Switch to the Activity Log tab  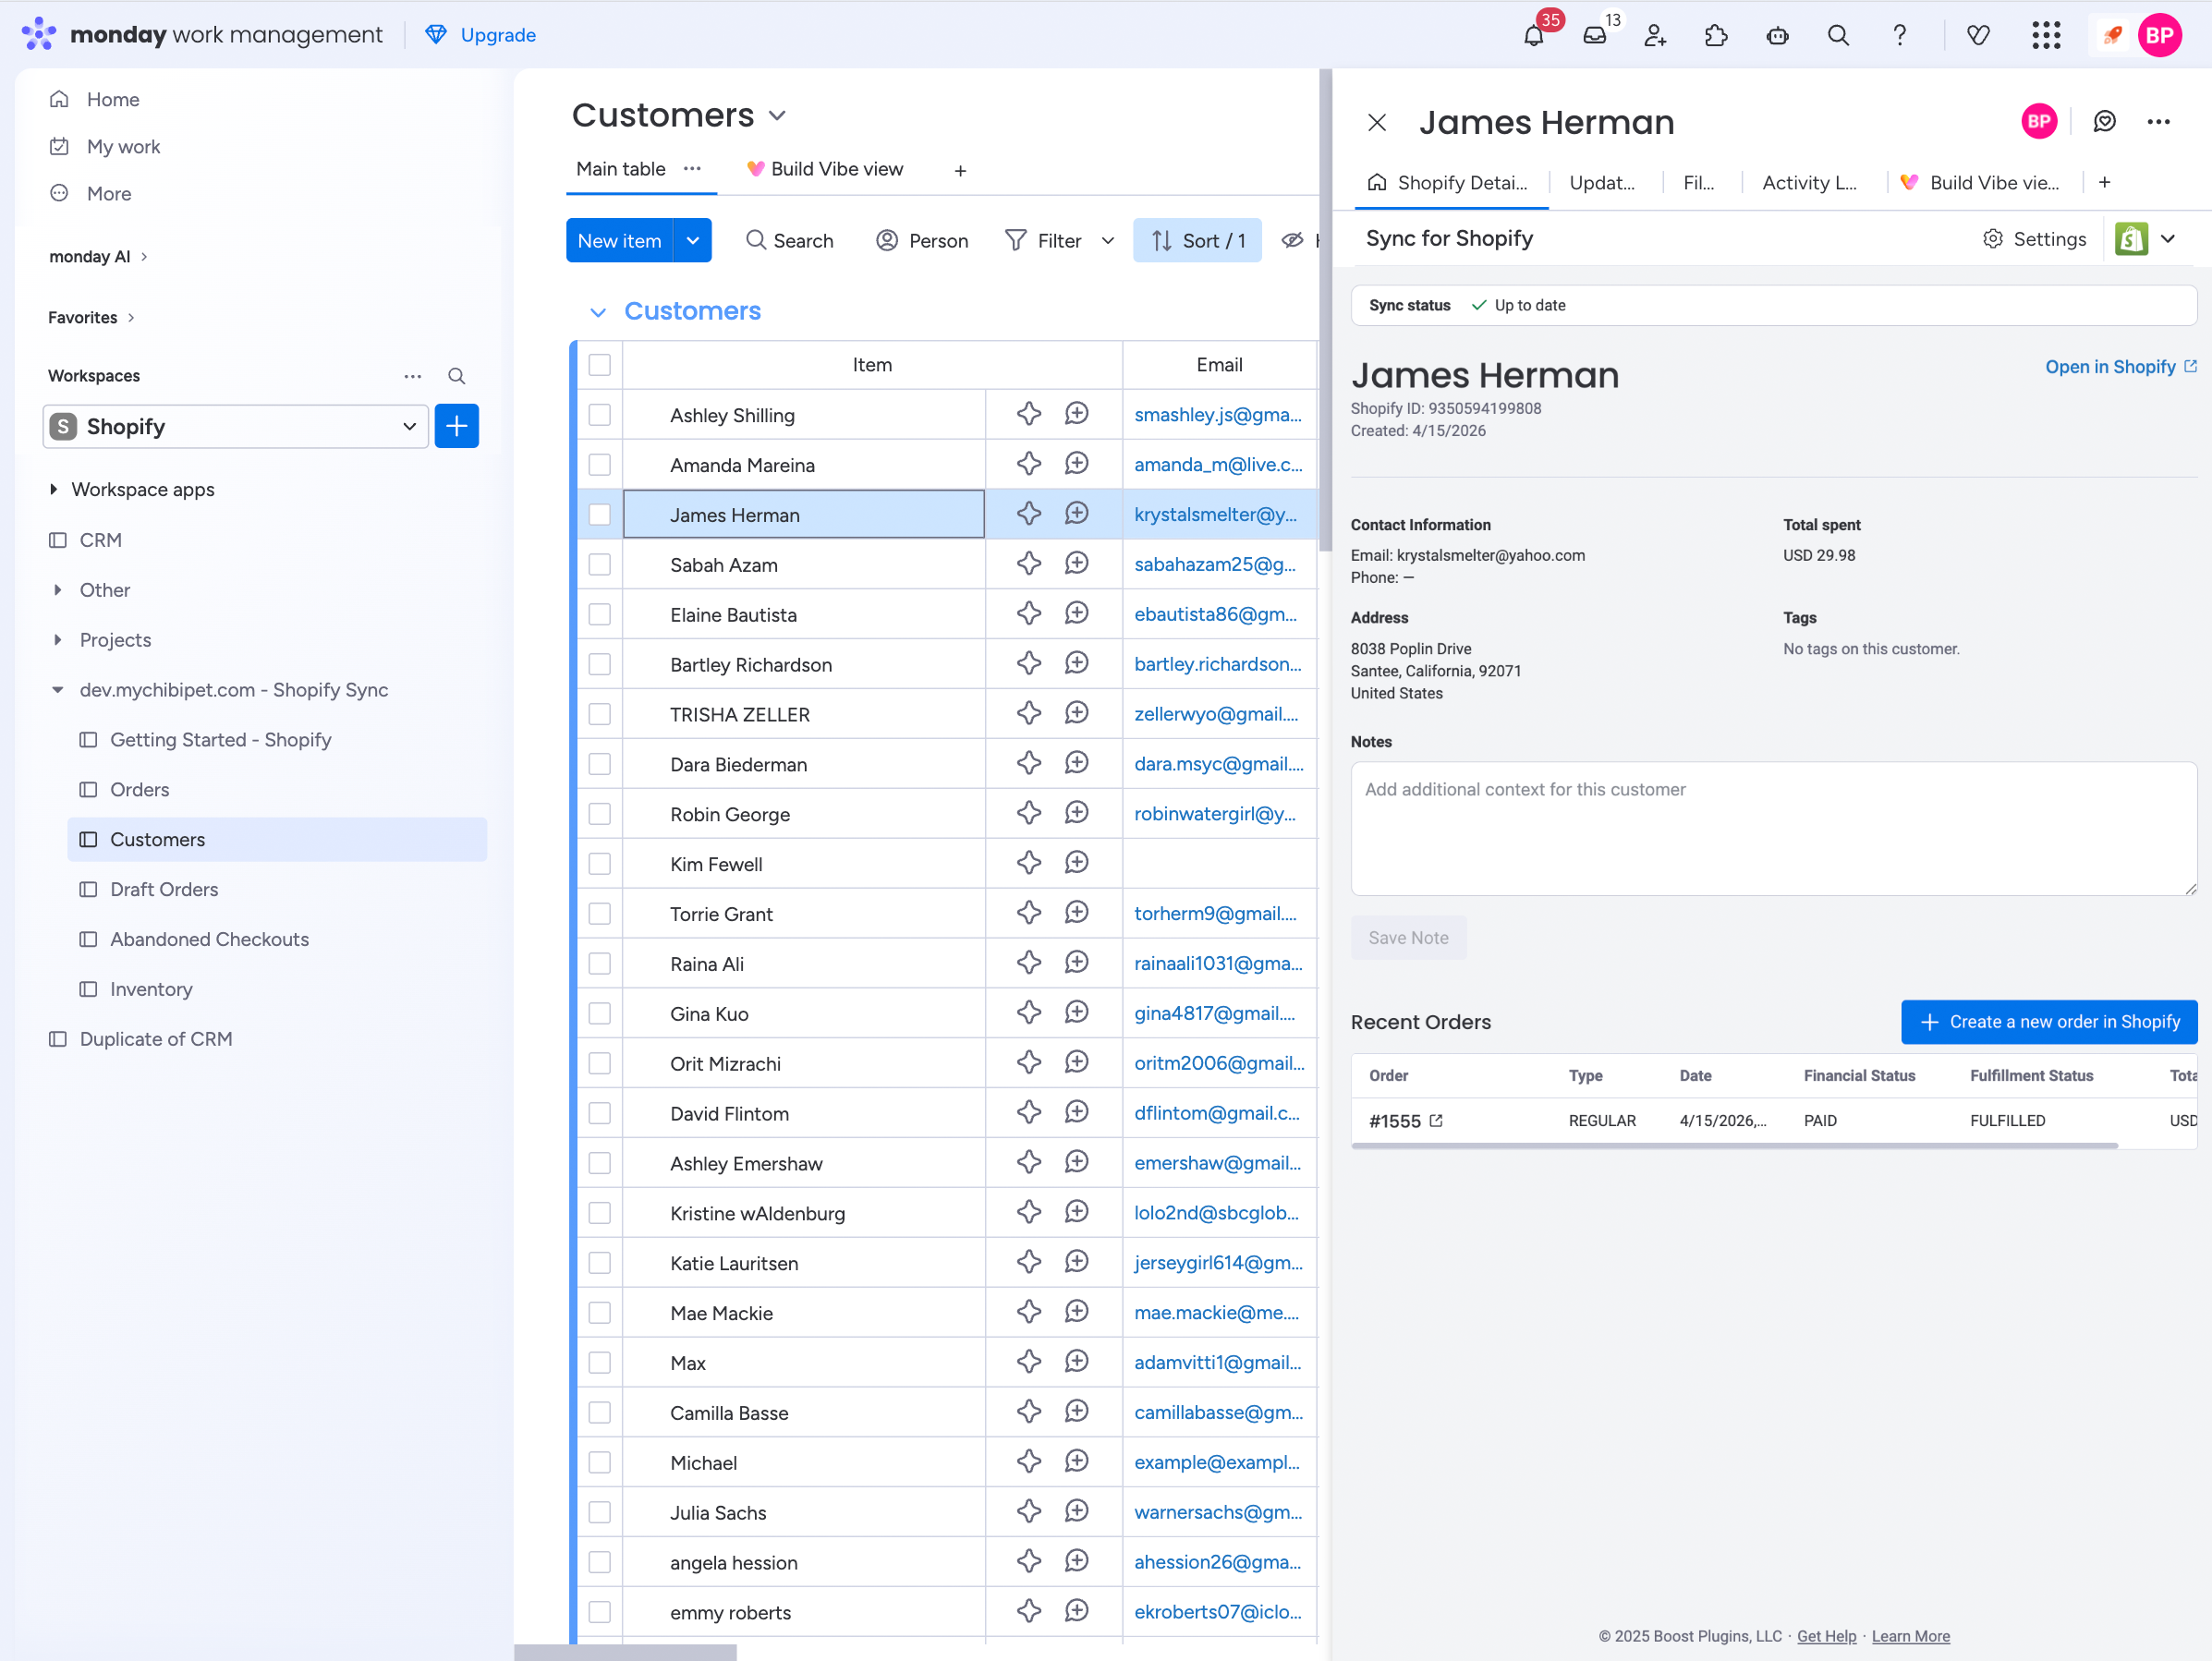(1808, 183)
